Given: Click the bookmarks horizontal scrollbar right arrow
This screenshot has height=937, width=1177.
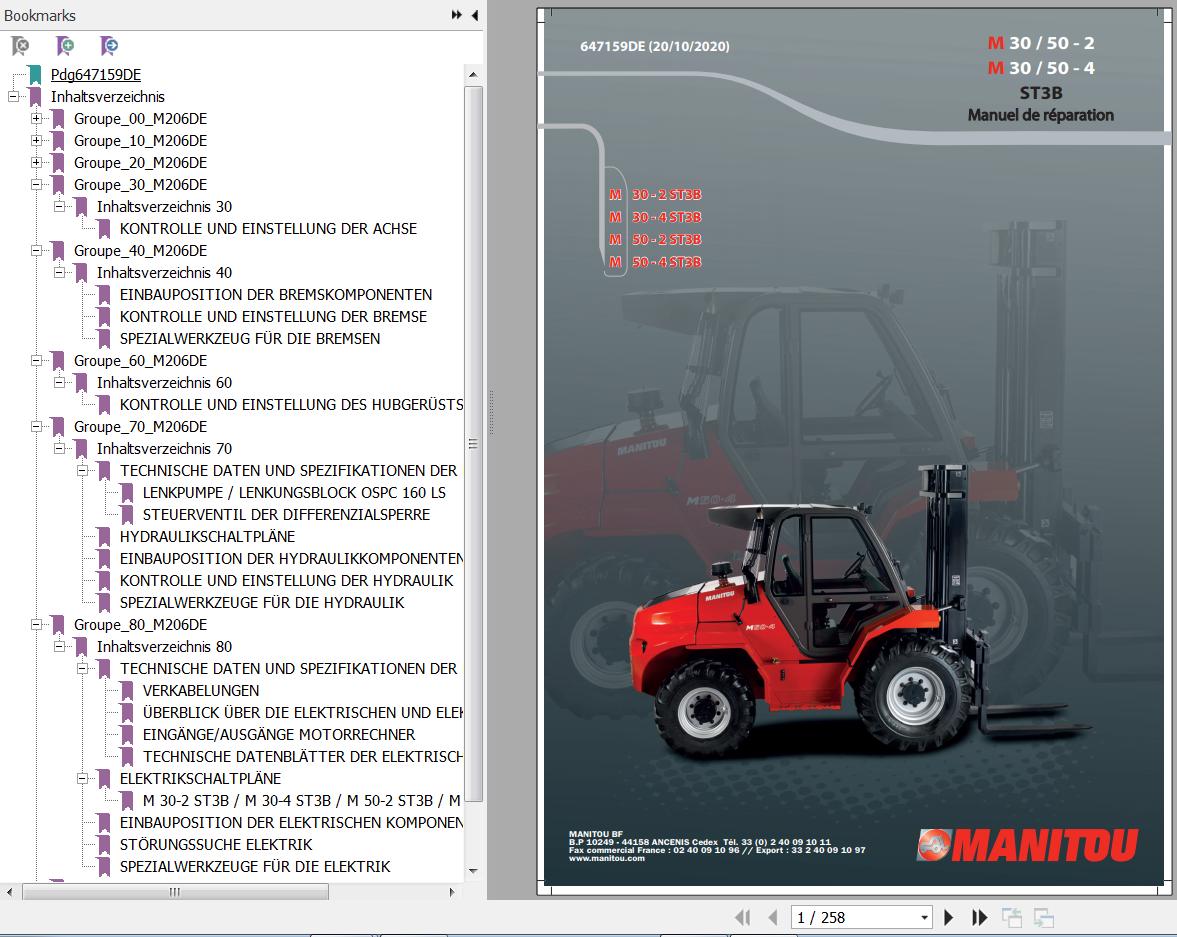Looking at the screenshot, I should (x=452, y=892).
